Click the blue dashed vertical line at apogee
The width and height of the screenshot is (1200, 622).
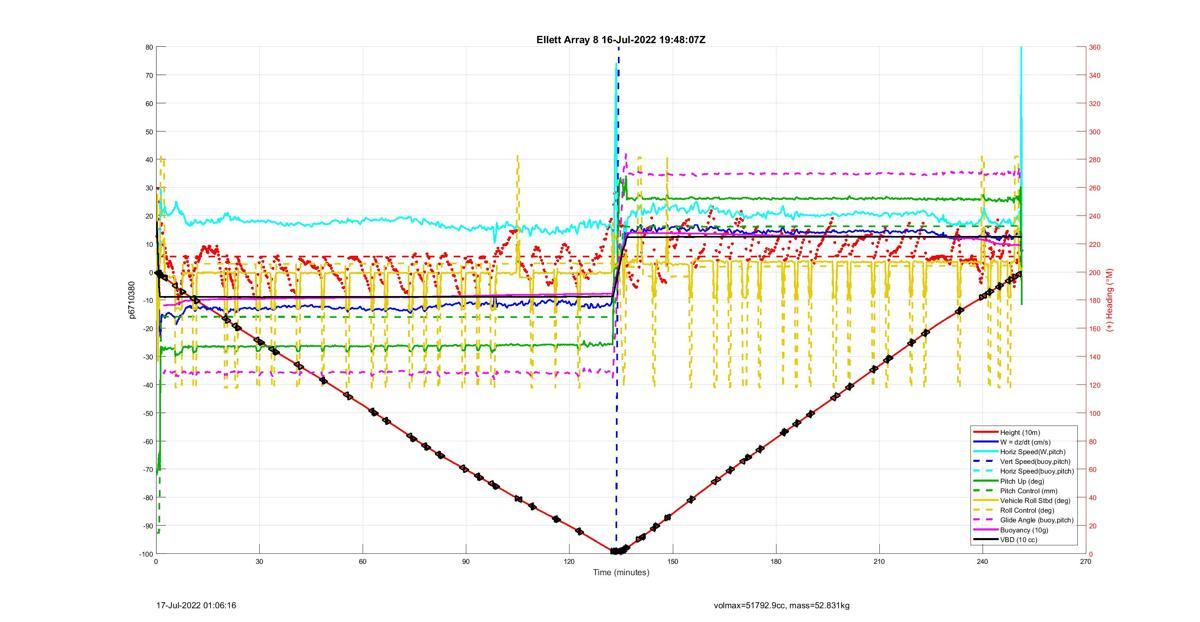(x=617, y=300)
